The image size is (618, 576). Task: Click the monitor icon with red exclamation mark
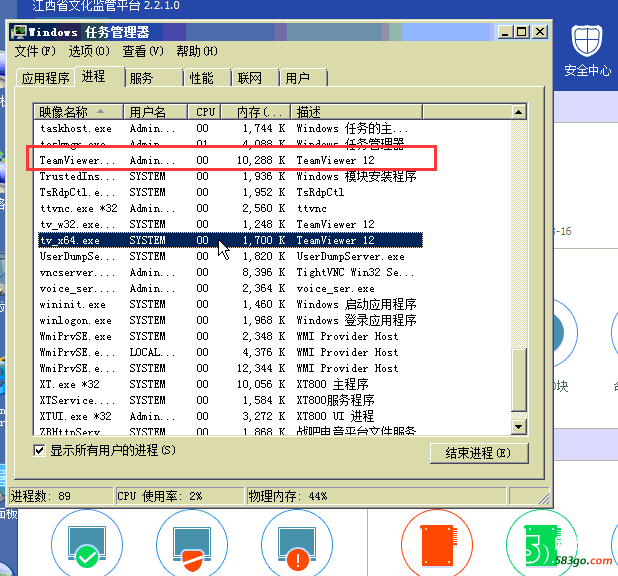297,547
